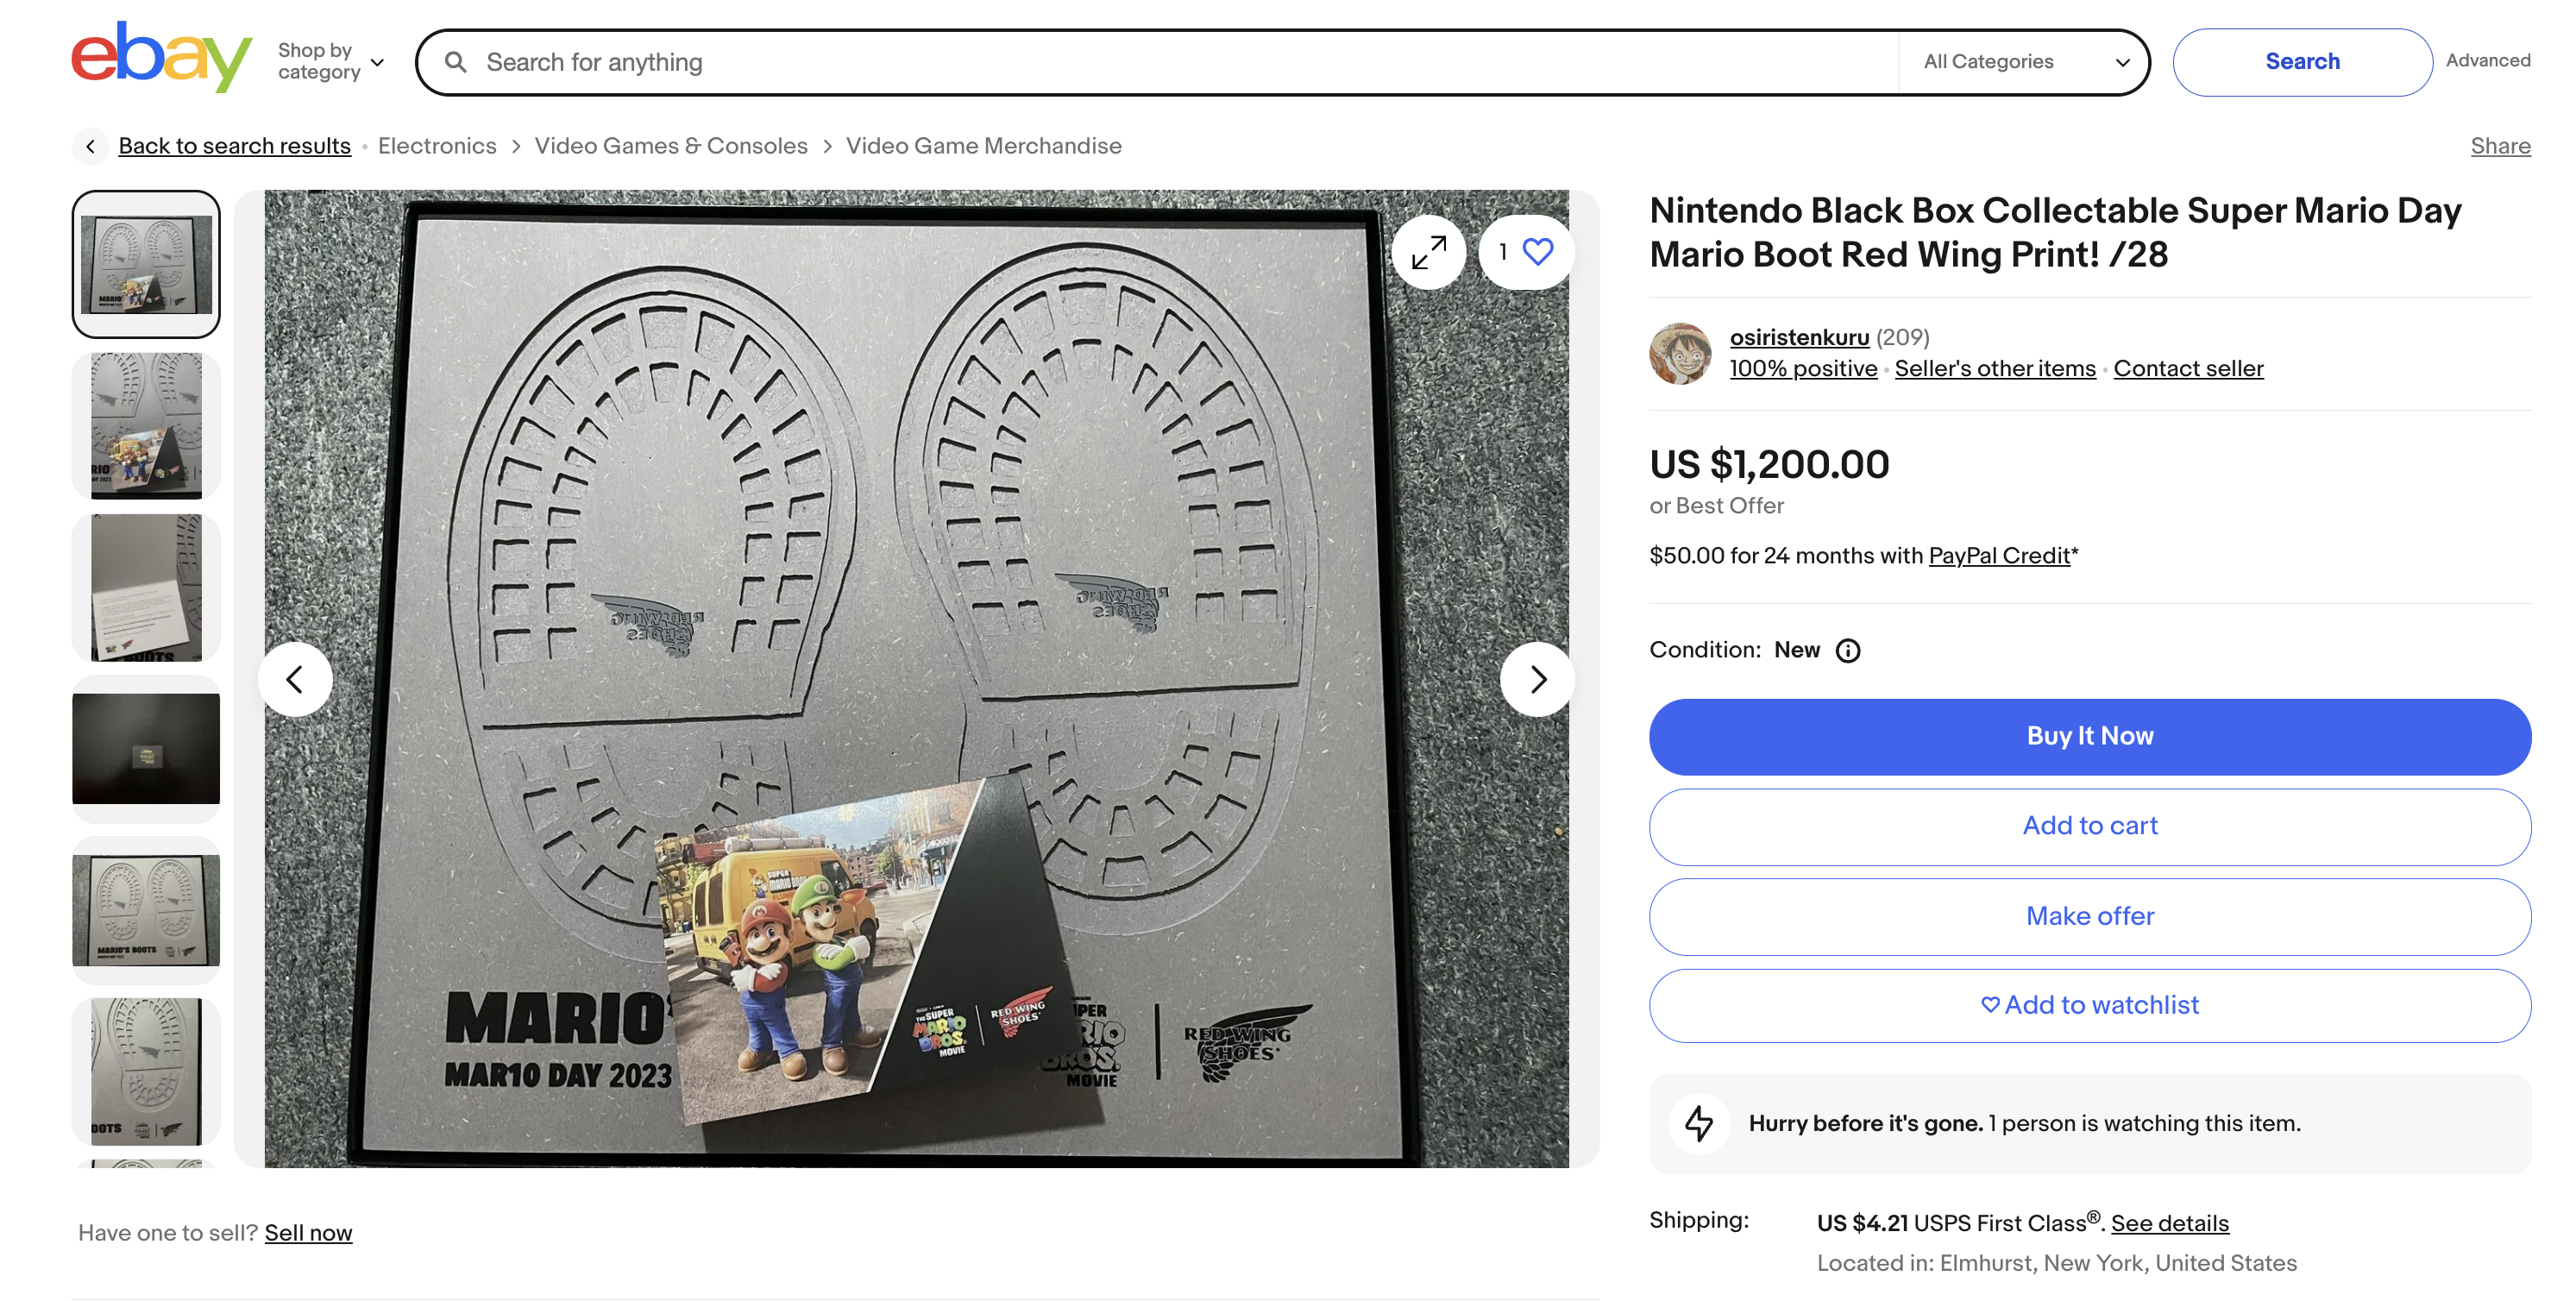Open Seller's other items link

tap(1994, 369)
